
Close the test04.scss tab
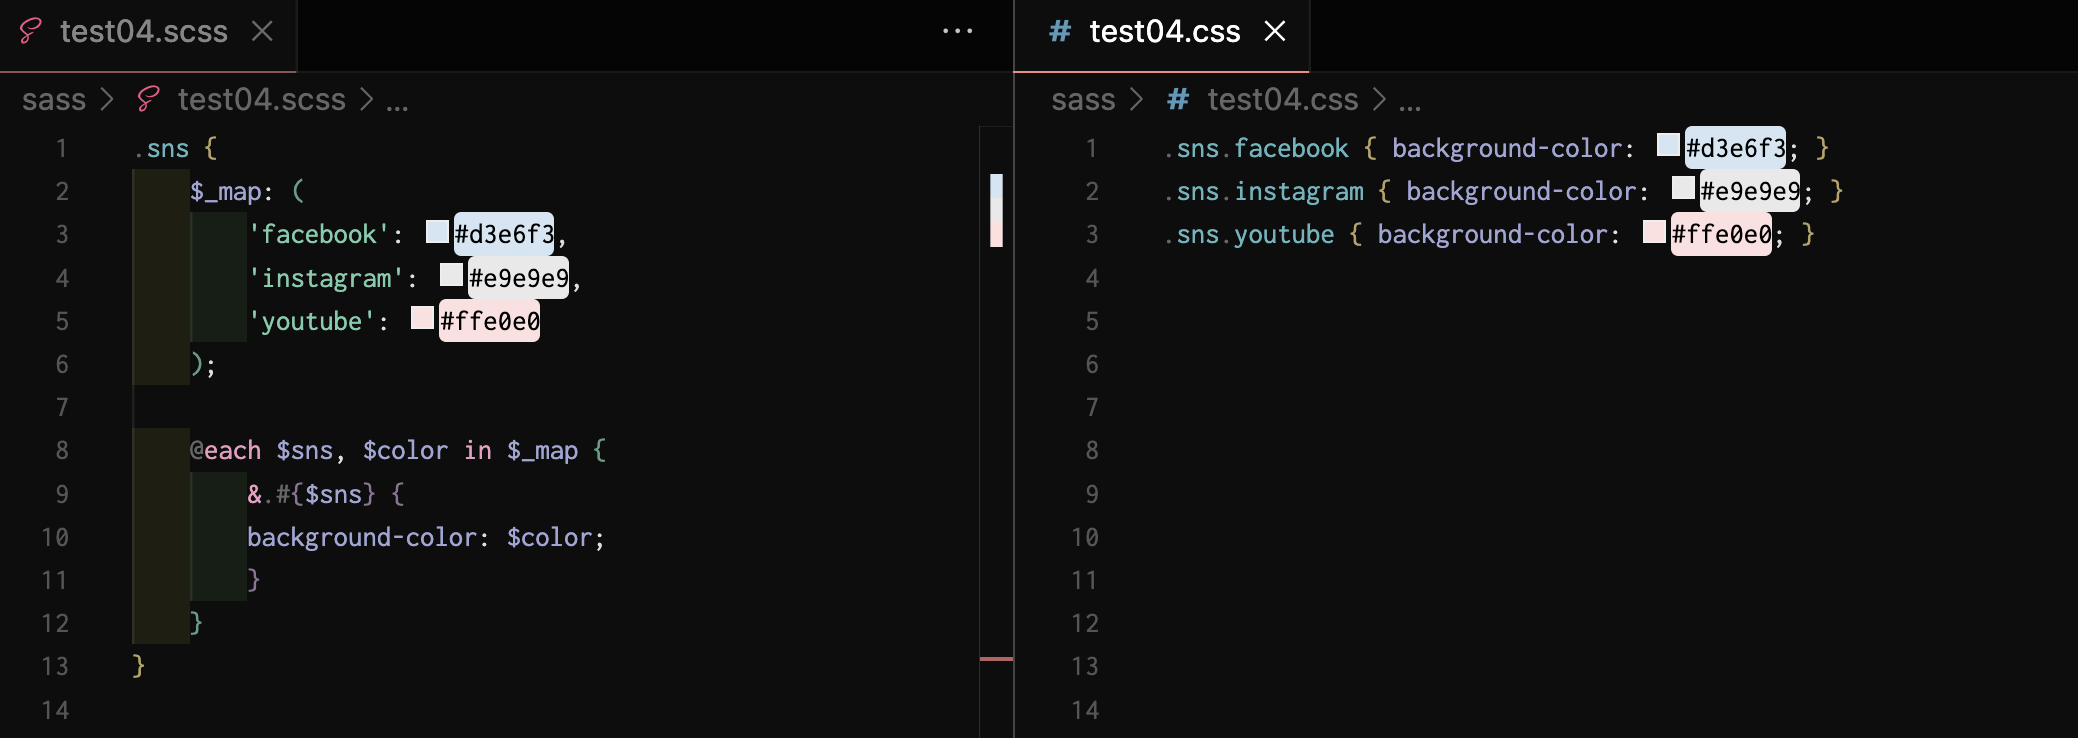[x=262, y=31]
